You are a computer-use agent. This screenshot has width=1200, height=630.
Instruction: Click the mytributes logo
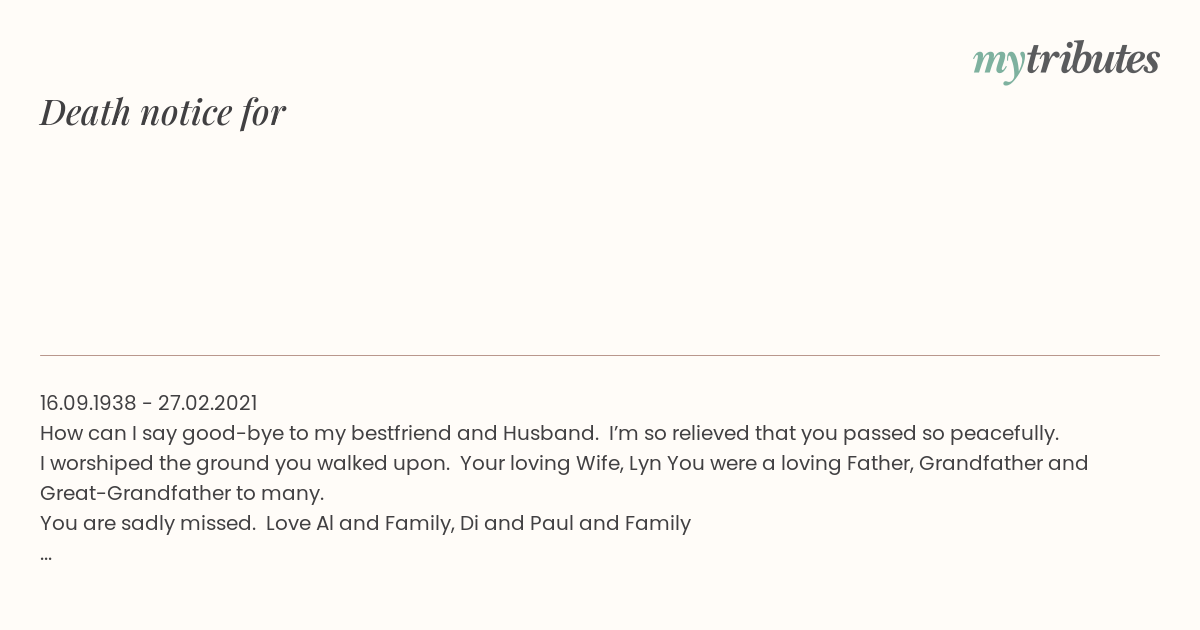point(1066,61)
